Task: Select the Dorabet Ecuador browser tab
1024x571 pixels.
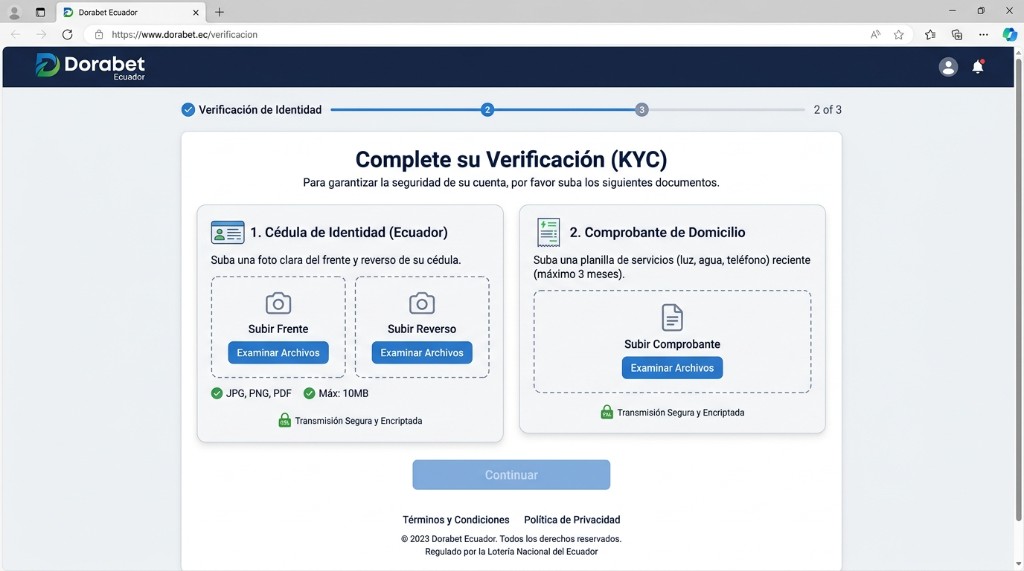Action: pos(131,12)
